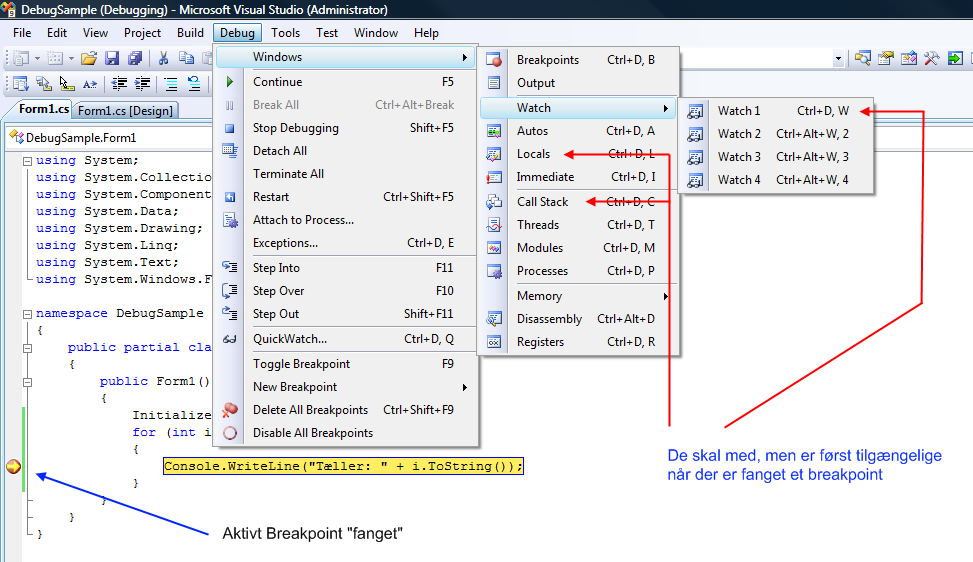Open QuickWatch... from Debug menu
The image size is (973, 562).
click(346, 339)
